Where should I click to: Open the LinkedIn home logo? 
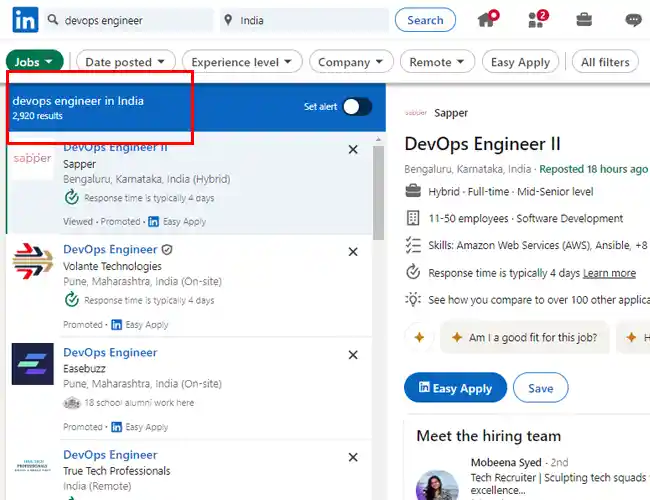pos(25,19)
